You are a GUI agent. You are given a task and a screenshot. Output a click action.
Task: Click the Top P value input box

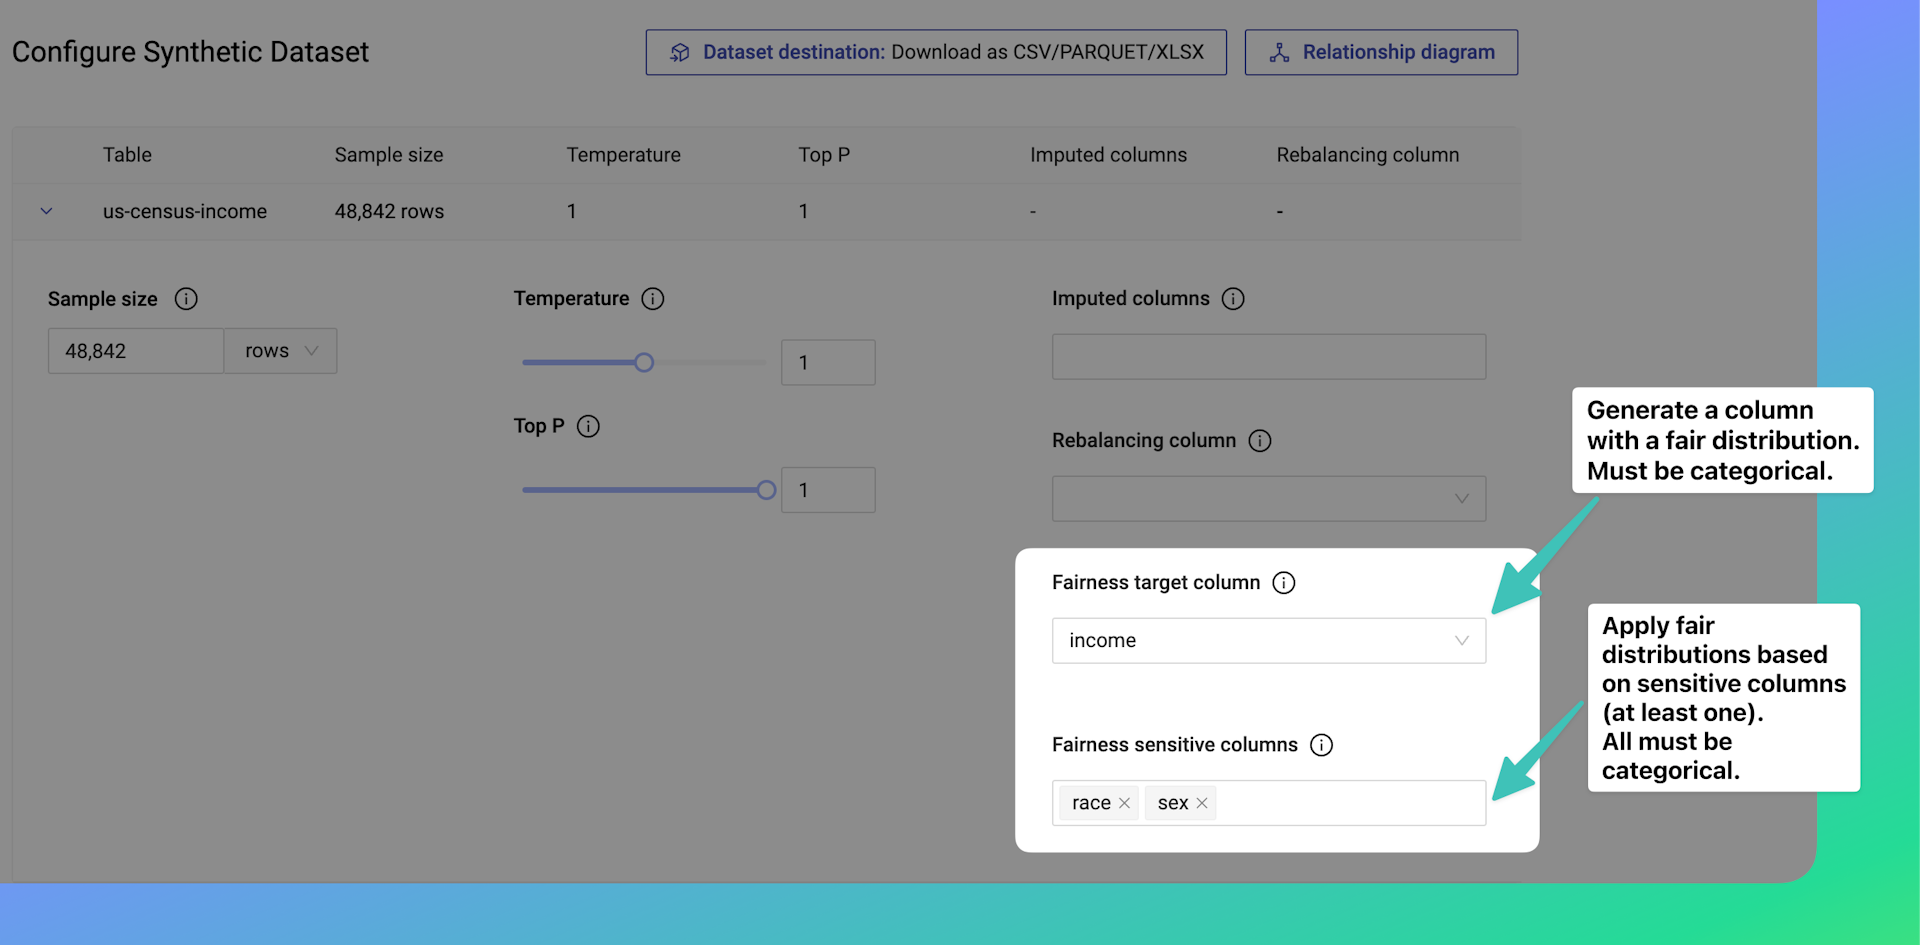tap(828, 490)
